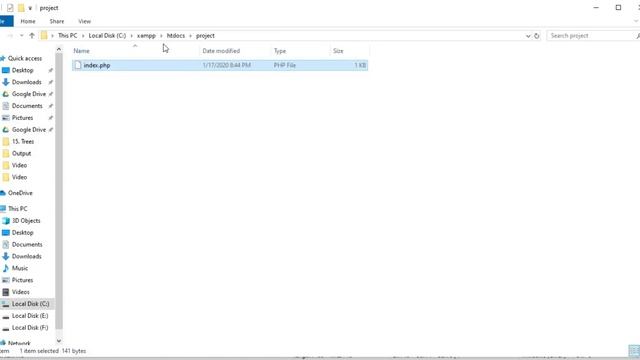This screenshot has width=640, height=360.
Task: Open quick access toolbar customize dropdown
Action: pyautogui.click(x=30, y=8)
